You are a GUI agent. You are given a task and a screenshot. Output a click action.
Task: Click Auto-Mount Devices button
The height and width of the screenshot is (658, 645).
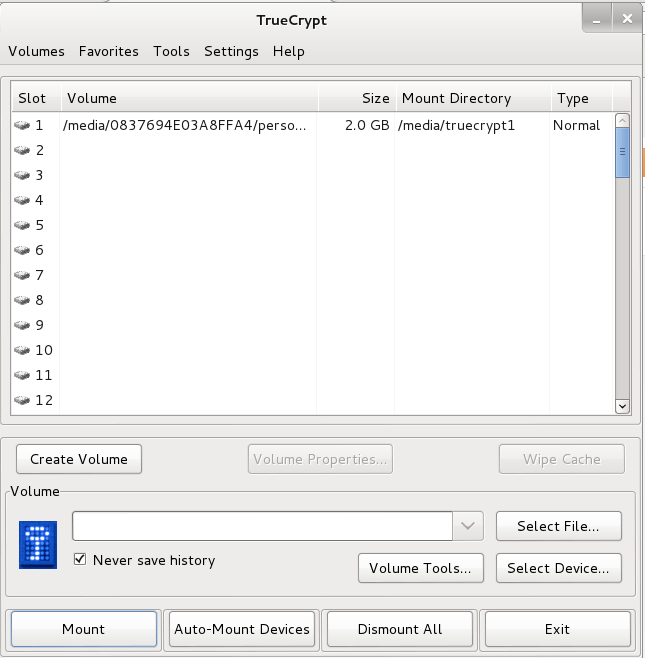pyautogui.click(x=242, y=629)
